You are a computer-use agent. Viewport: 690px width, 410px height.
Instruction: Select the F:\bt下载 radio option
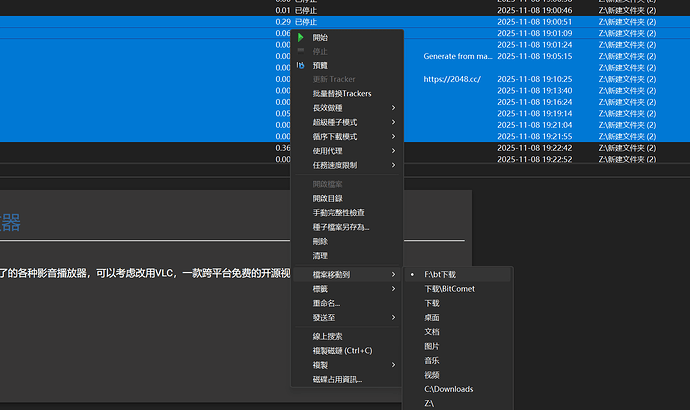click(413, 274)
